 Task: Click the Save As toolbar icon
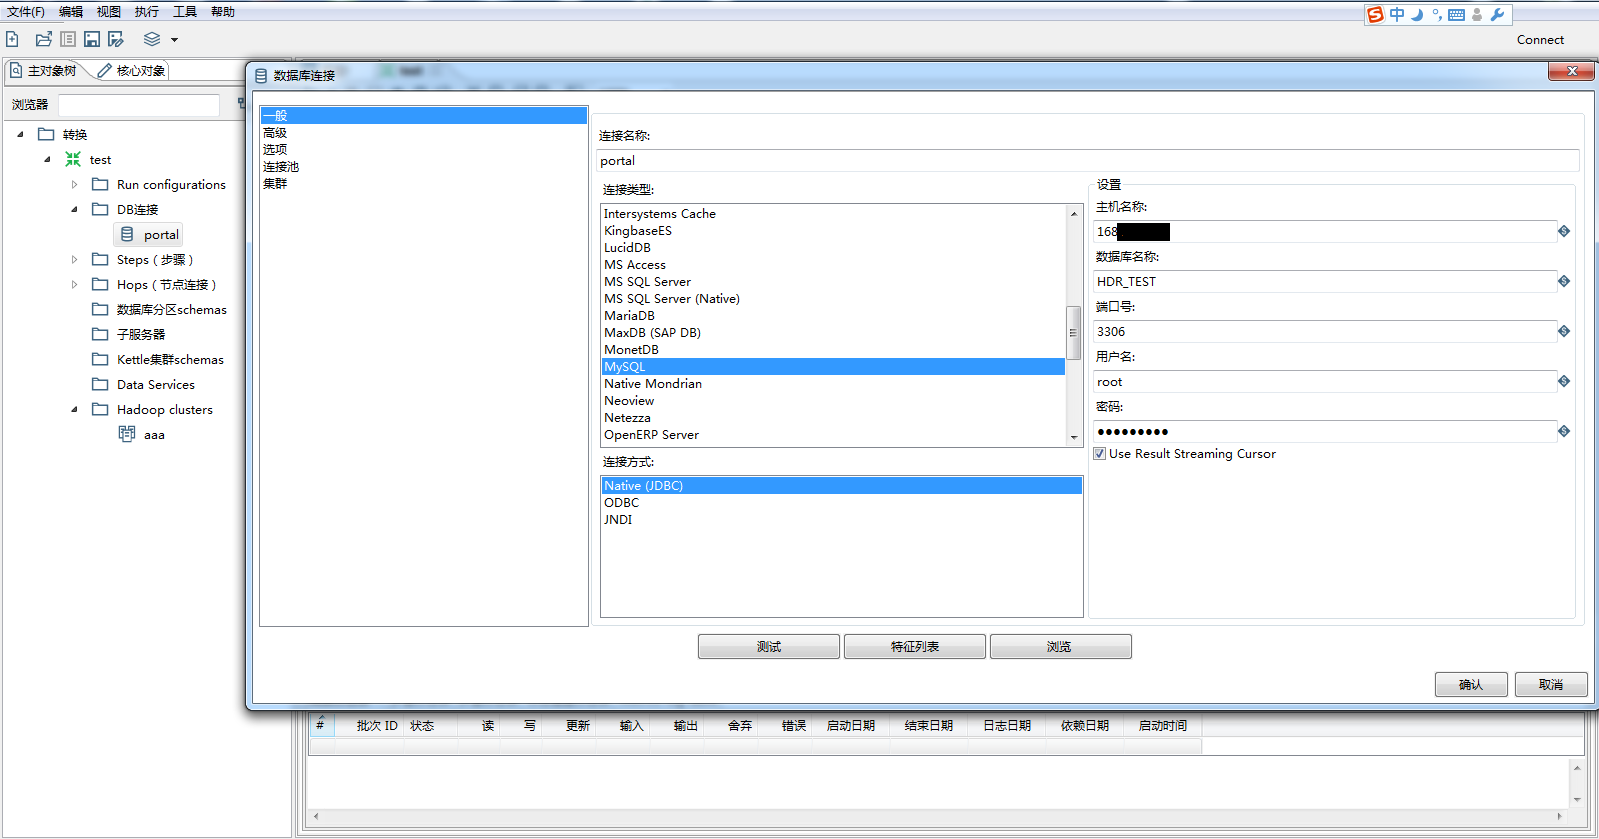116,39
